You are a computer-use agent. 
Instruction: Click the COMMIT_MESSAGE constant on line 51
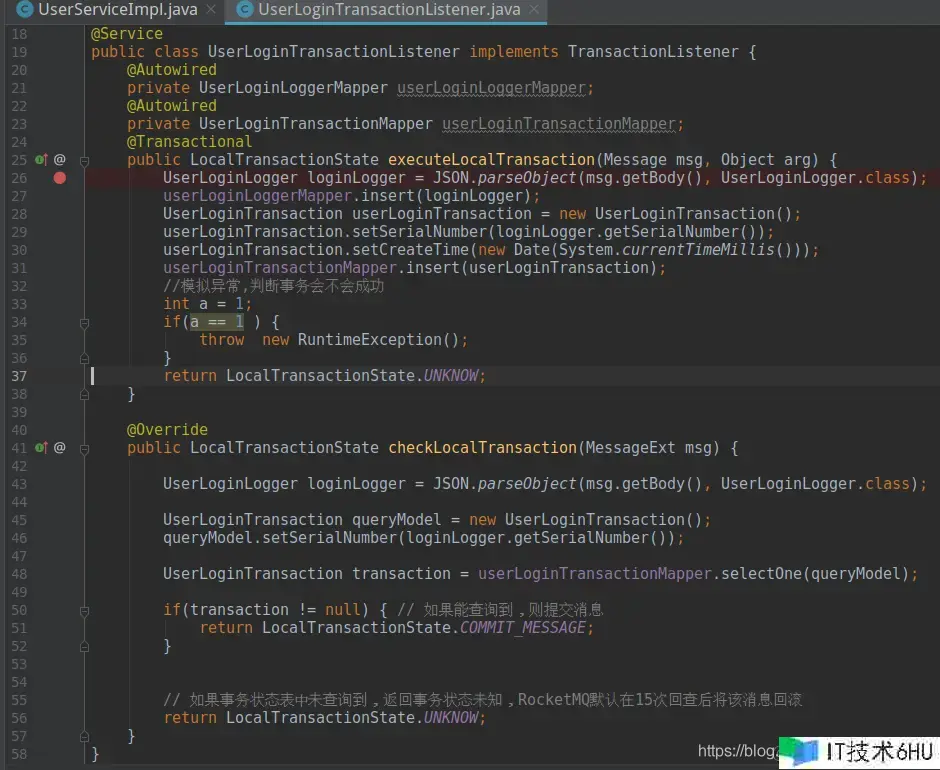tap(523, 628)
